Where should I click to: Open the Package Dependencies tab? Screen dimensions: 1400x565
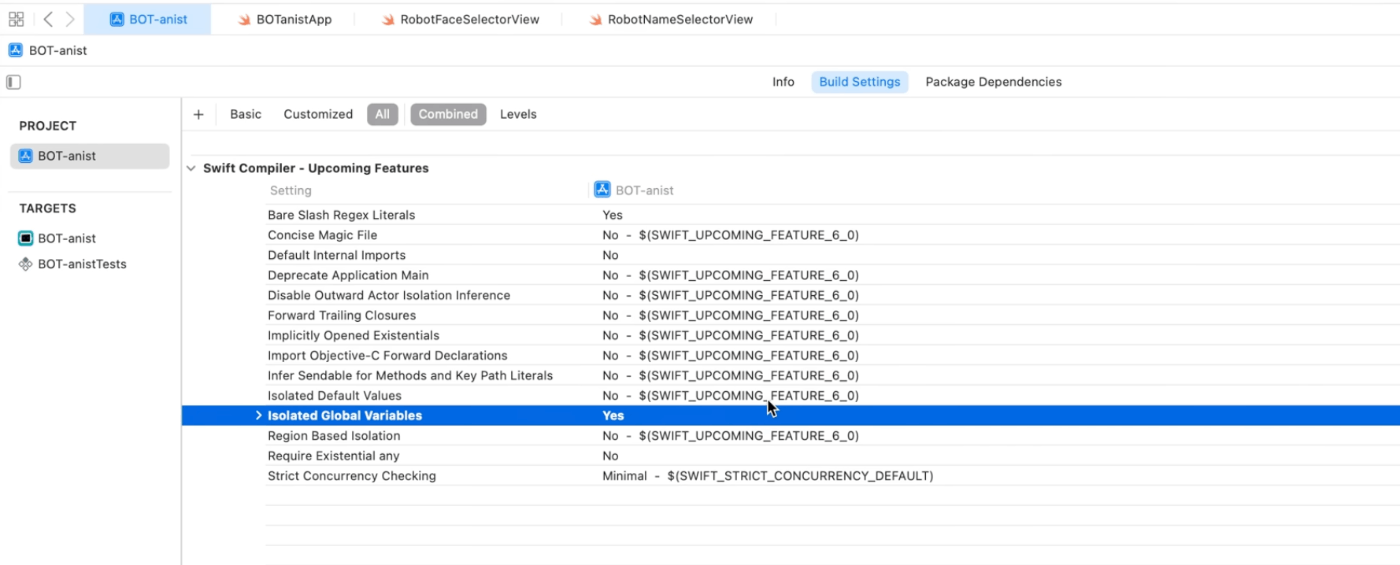coord(994,82)
